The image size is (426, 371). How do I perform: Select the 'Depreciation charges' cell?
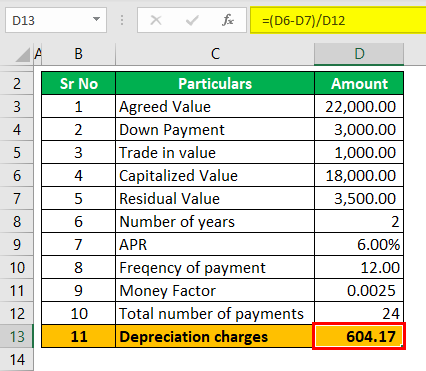pos(215,337)
